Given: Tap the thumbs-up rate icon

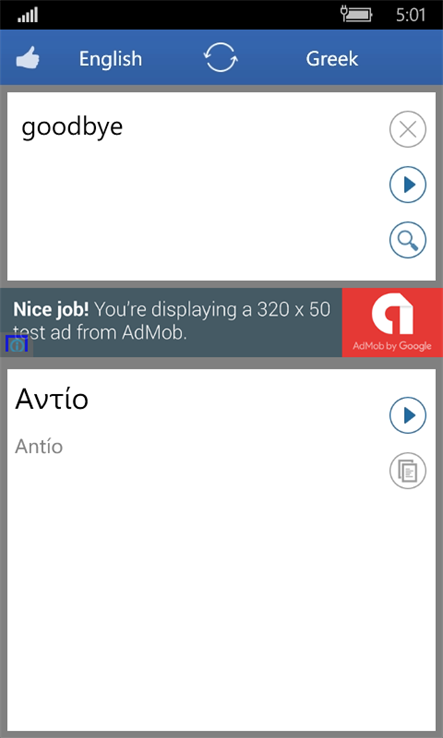Looking at the screenshot, I should pos(28,59).
